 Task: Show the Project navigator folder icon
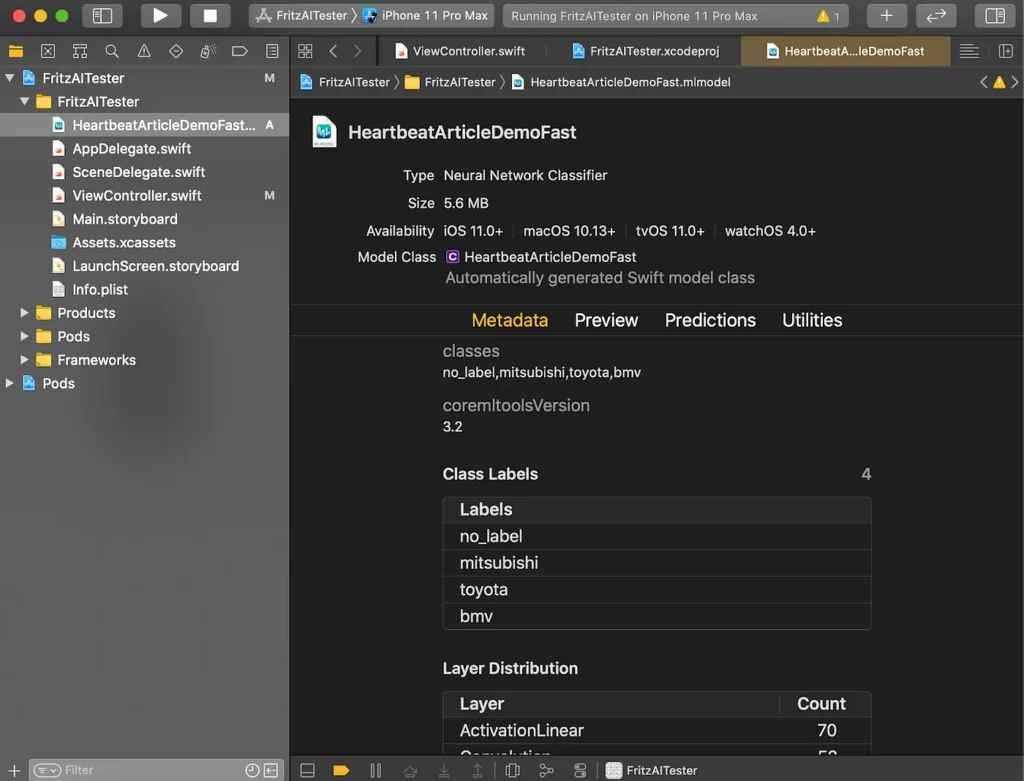[16, 51]
